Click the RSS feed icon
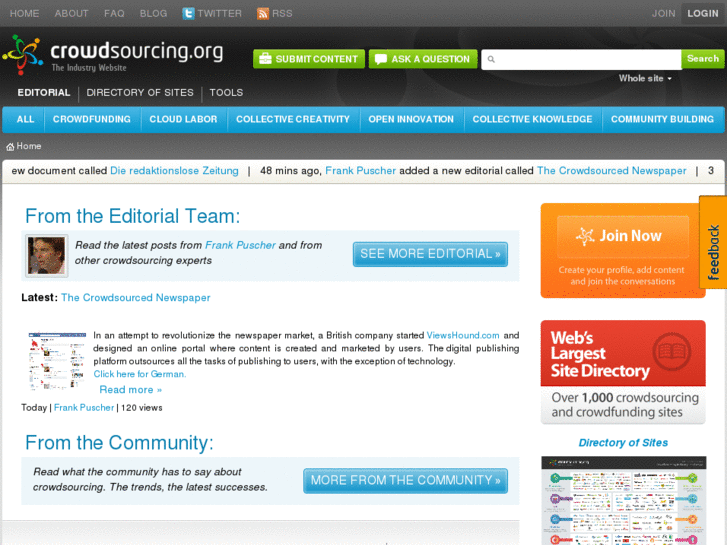The image size is (727, 545). coord(263,13)
